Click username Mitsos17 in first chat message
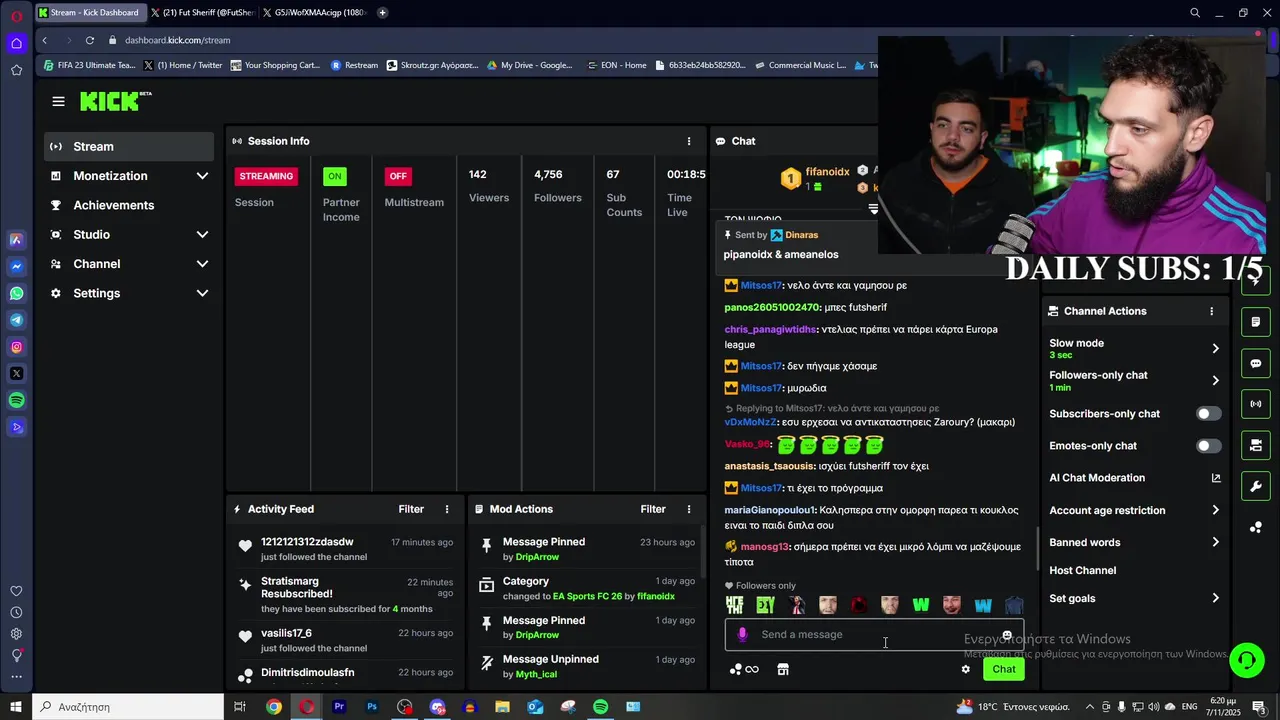The height and width of the screenshot is (720, 1280). pos(761,286)
